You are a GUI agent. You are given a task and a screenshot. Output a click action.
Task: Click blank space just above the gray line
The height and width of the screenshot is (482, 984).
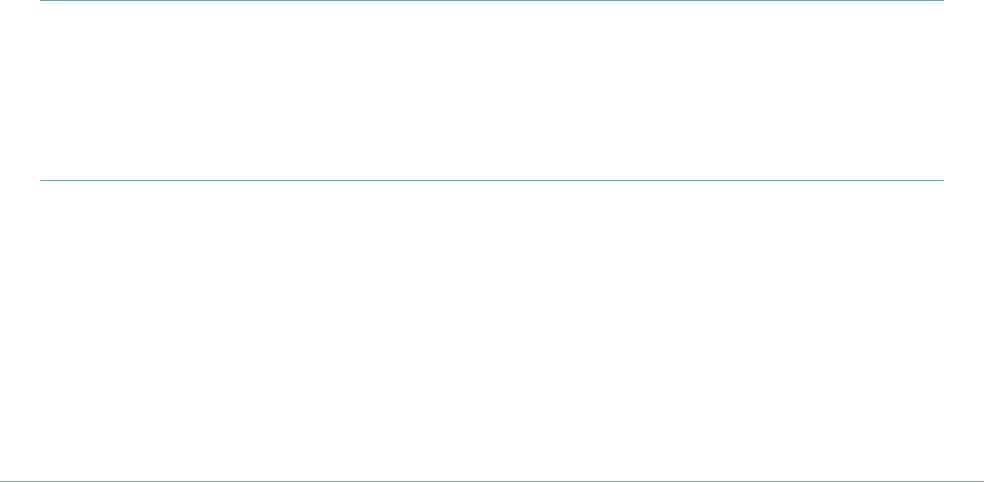coord(492,468)
